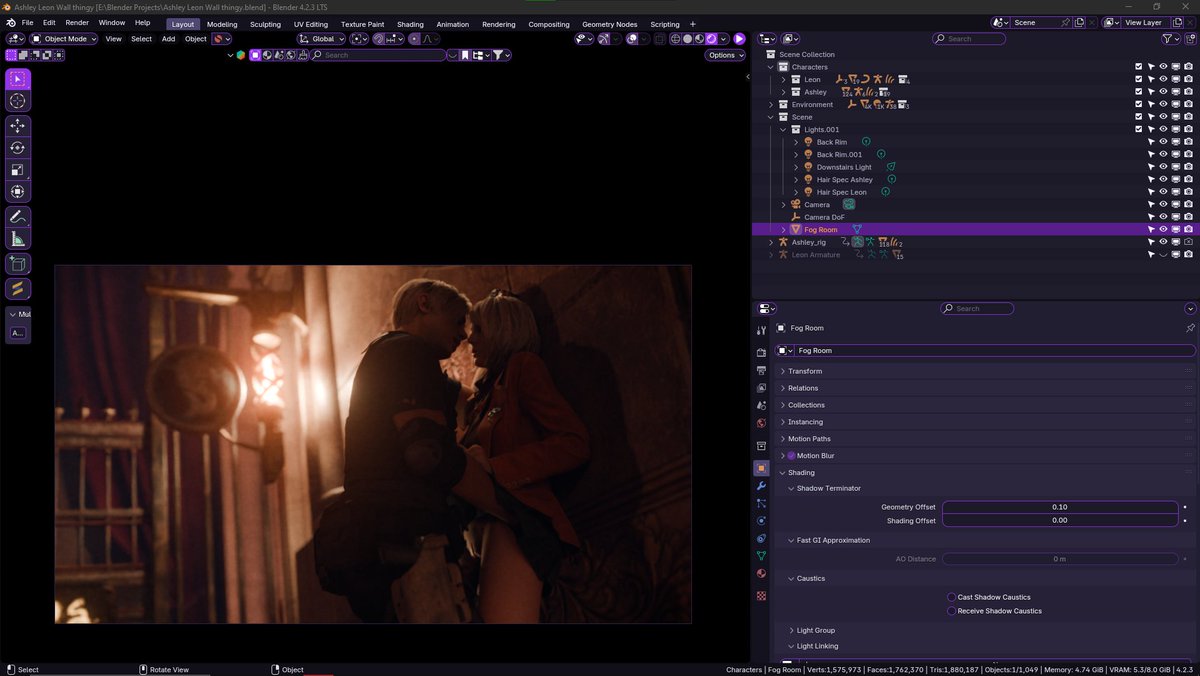Hide the Camera object with eye icon
Viewport: 1200px width, 676px height.
point(1163,204)
